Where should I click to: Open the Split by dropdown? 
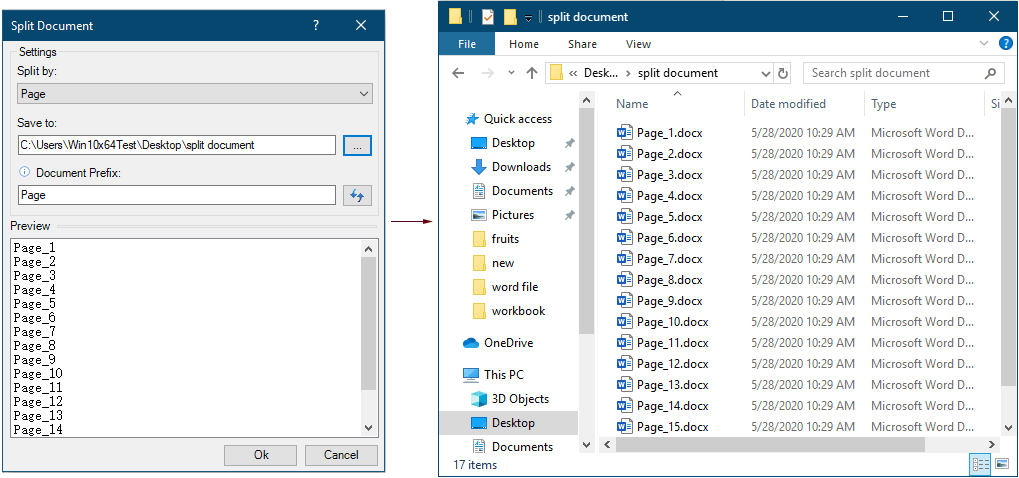(x=195, y=94)
